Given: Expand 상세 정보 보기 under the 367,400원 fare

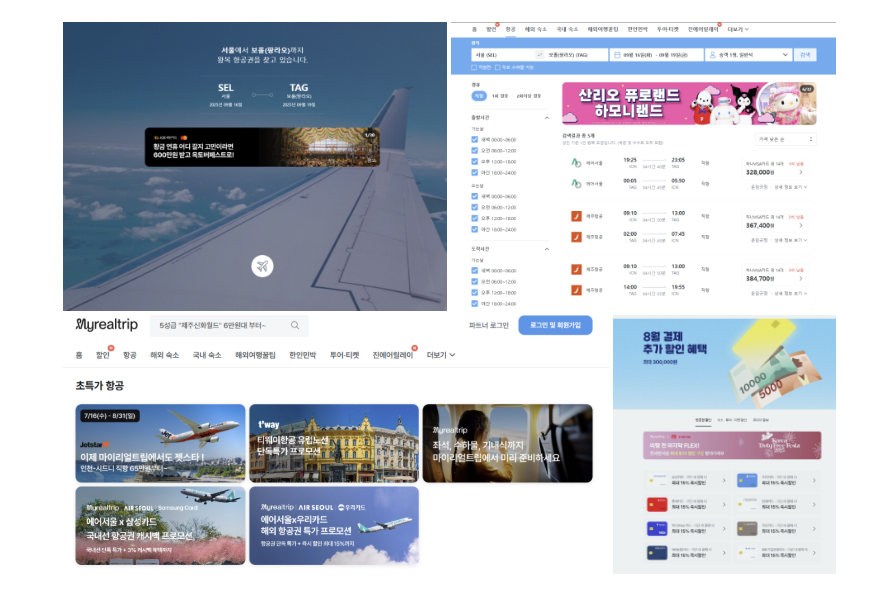Looking at the screenshot, I should [791, 240].
